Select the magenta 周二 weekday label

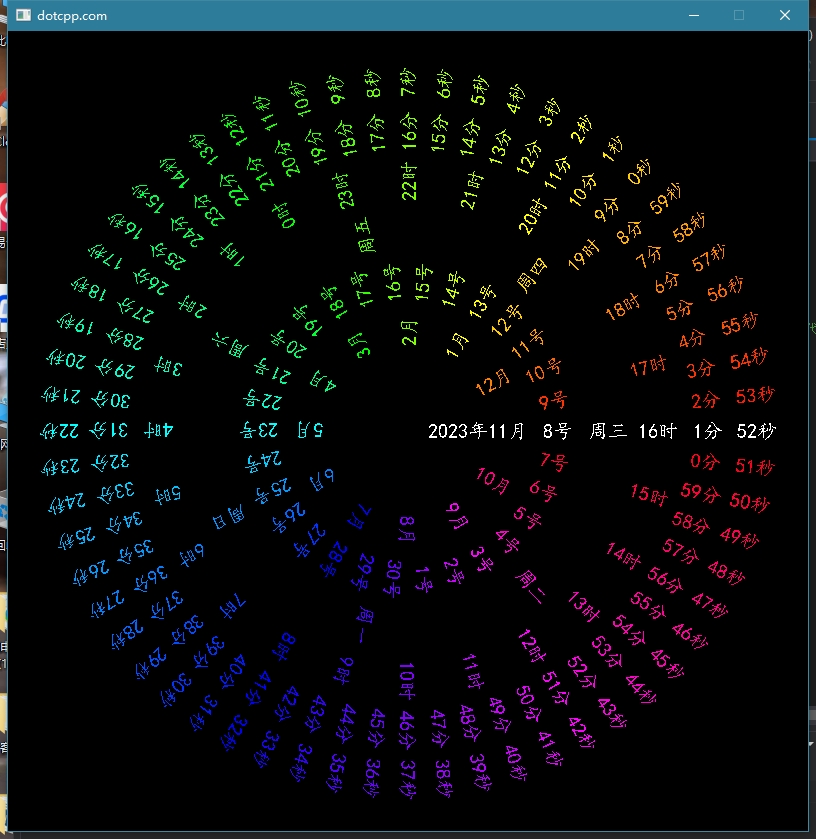coord(531,580)
